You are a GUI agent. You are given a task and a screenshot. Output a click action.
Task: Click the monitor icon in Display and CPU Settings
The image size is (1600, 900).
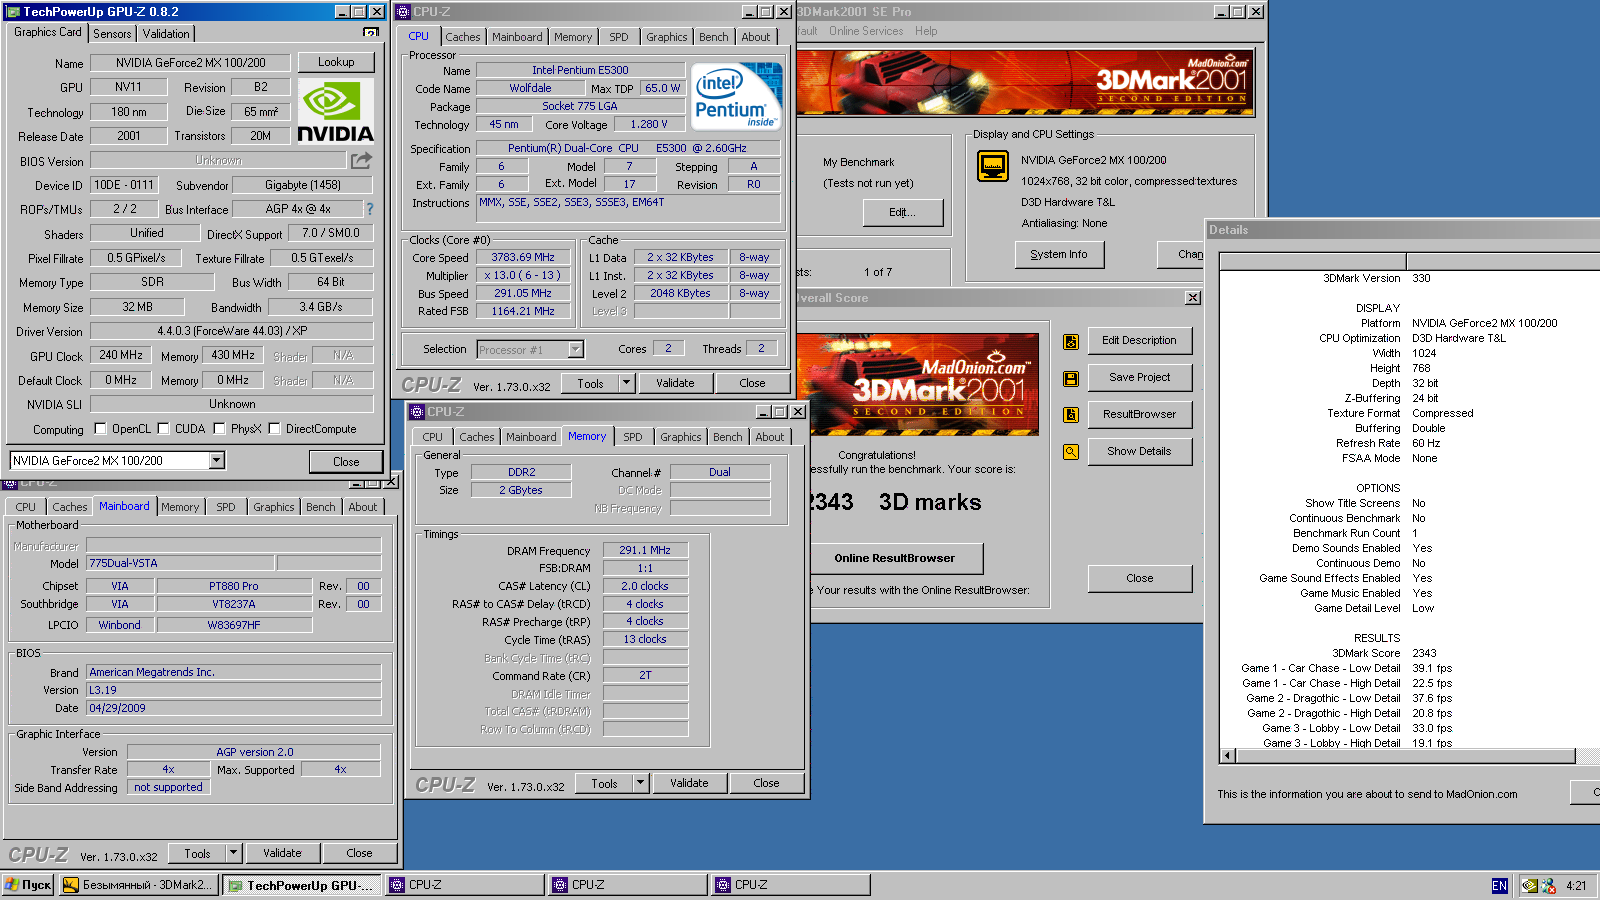(993, 166)
